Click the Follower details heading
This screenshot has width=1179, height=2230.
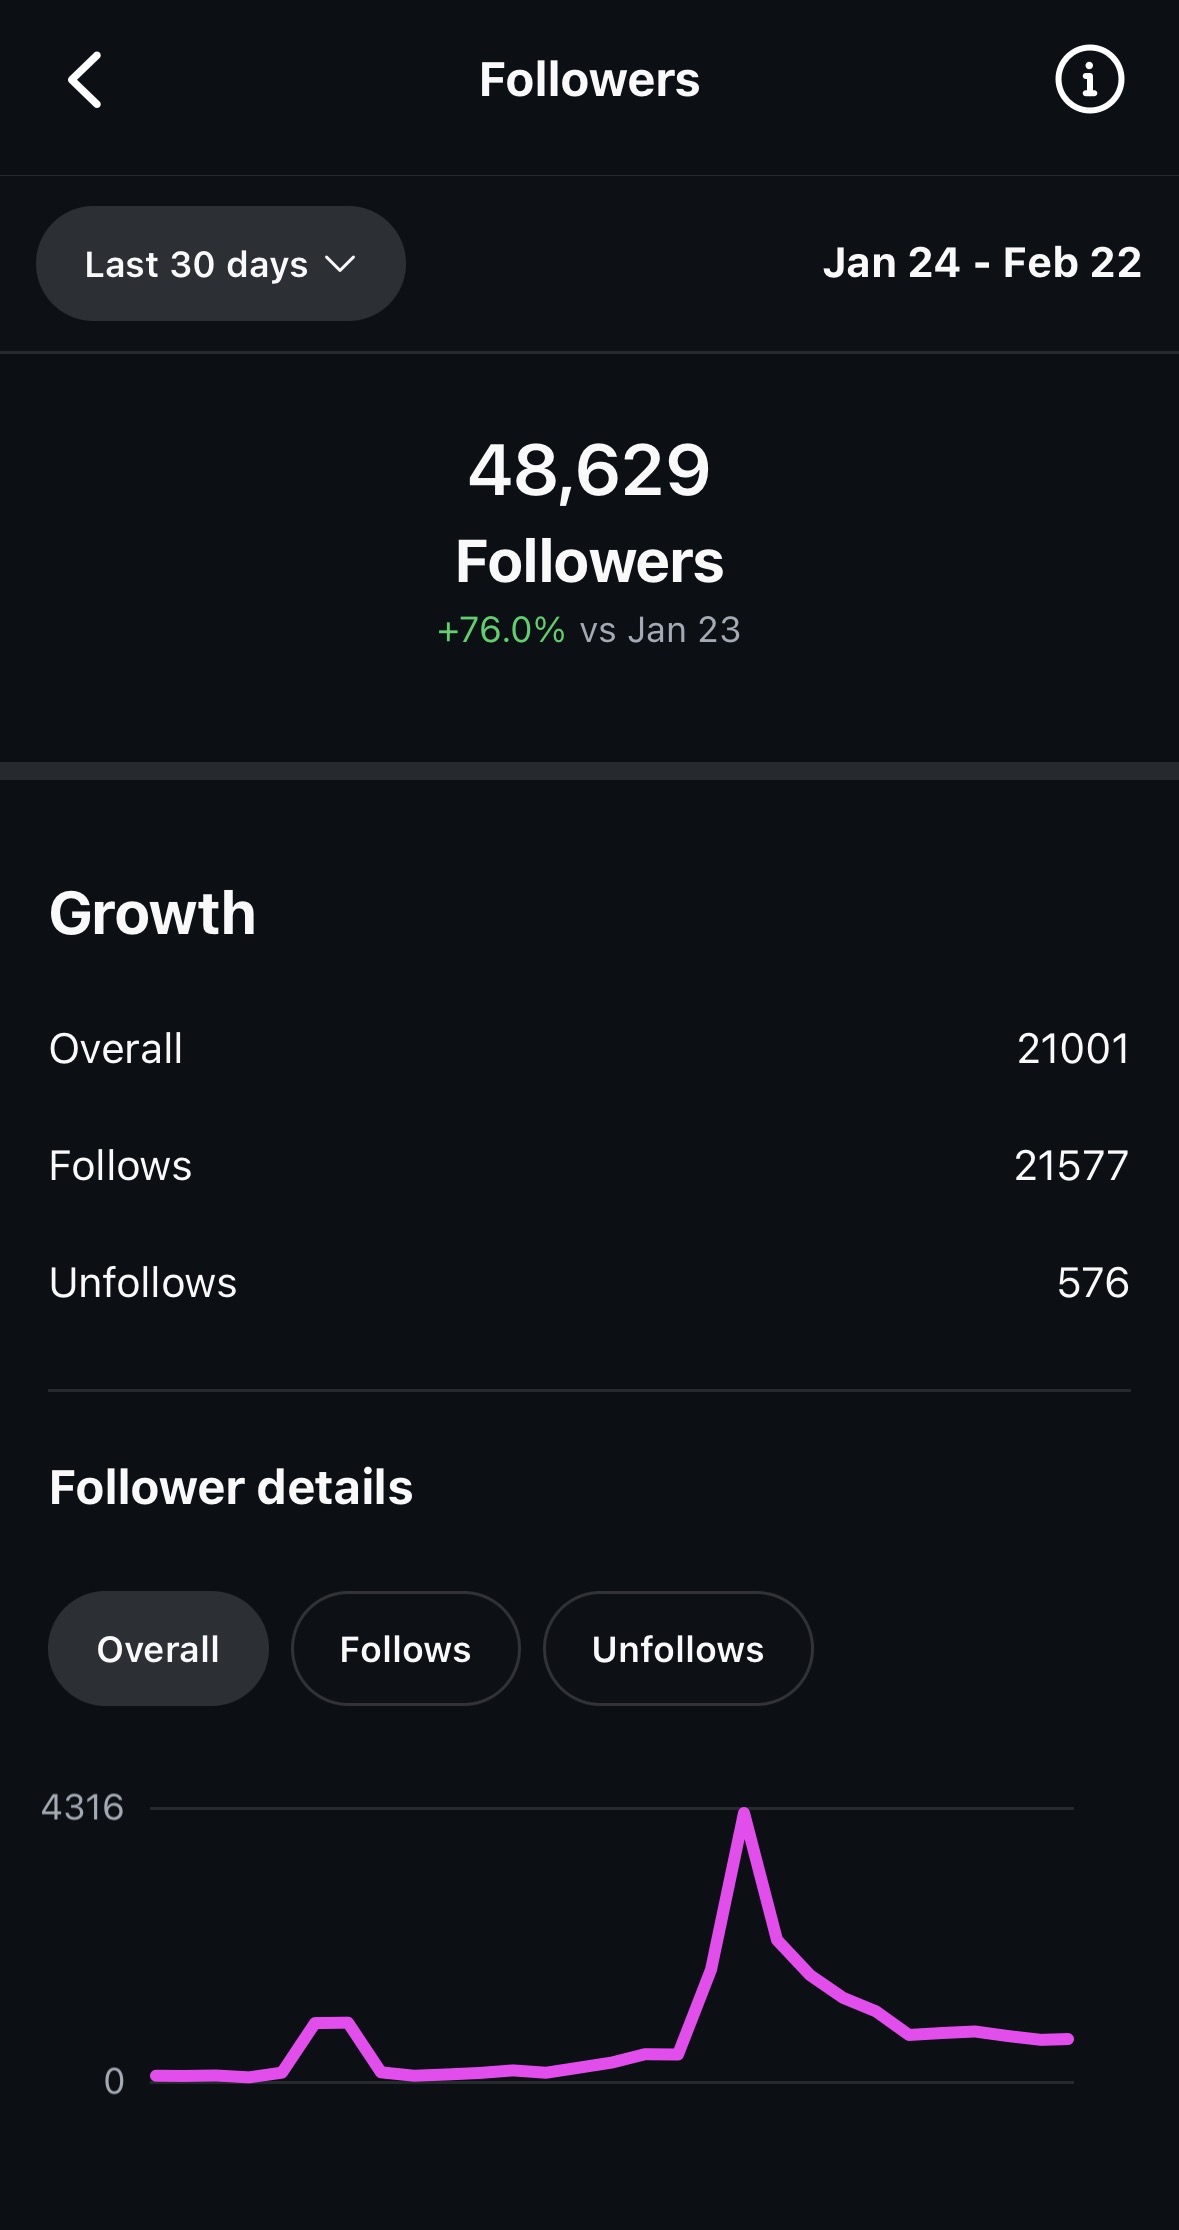pos(231,1487)
